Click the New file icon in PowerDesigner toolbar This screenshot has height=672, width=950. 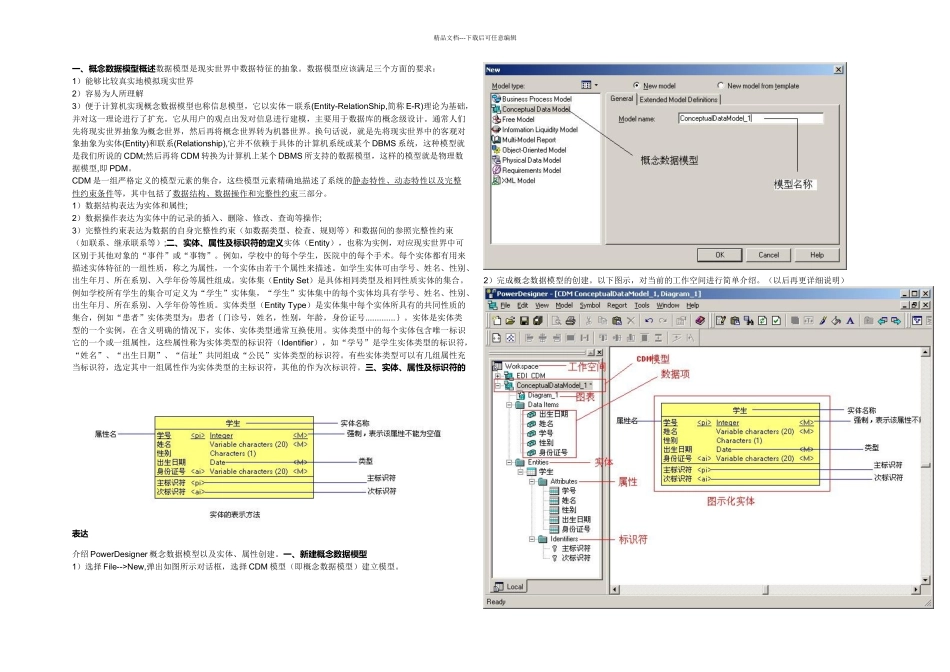pyautogui.click(x=497, y=321)
